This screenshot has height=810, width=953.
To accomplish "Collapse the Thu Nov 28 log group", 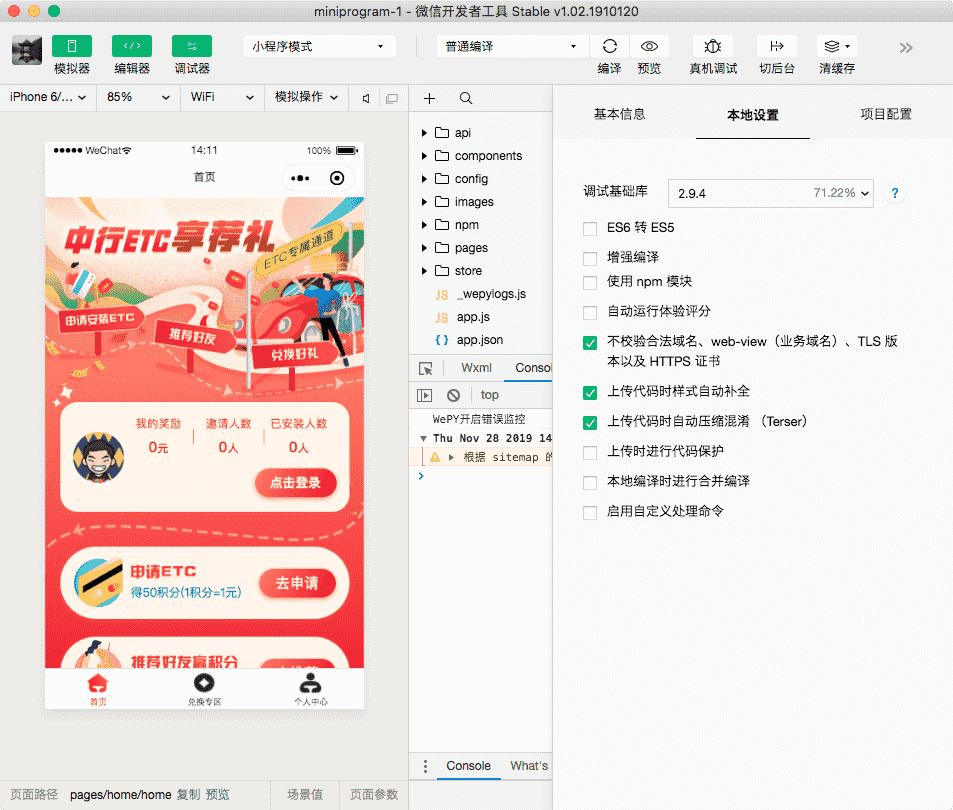I will pyautogui.click(x=423, y=439).
